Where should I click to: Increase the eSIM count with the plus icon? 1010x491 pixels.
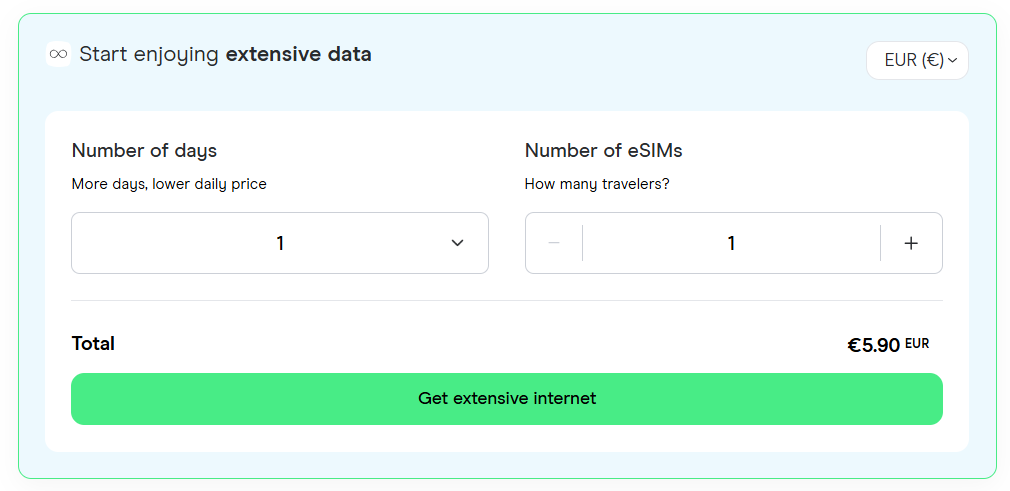click(x=911, y=243)
